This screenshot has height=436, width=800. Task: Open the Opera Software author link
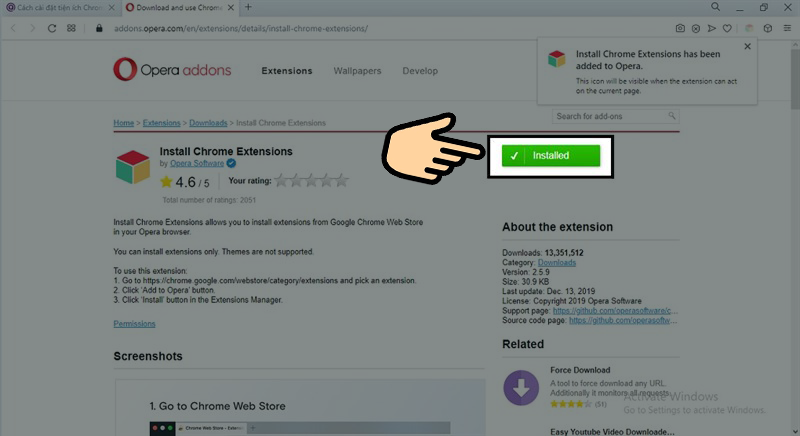click(197, 163)
